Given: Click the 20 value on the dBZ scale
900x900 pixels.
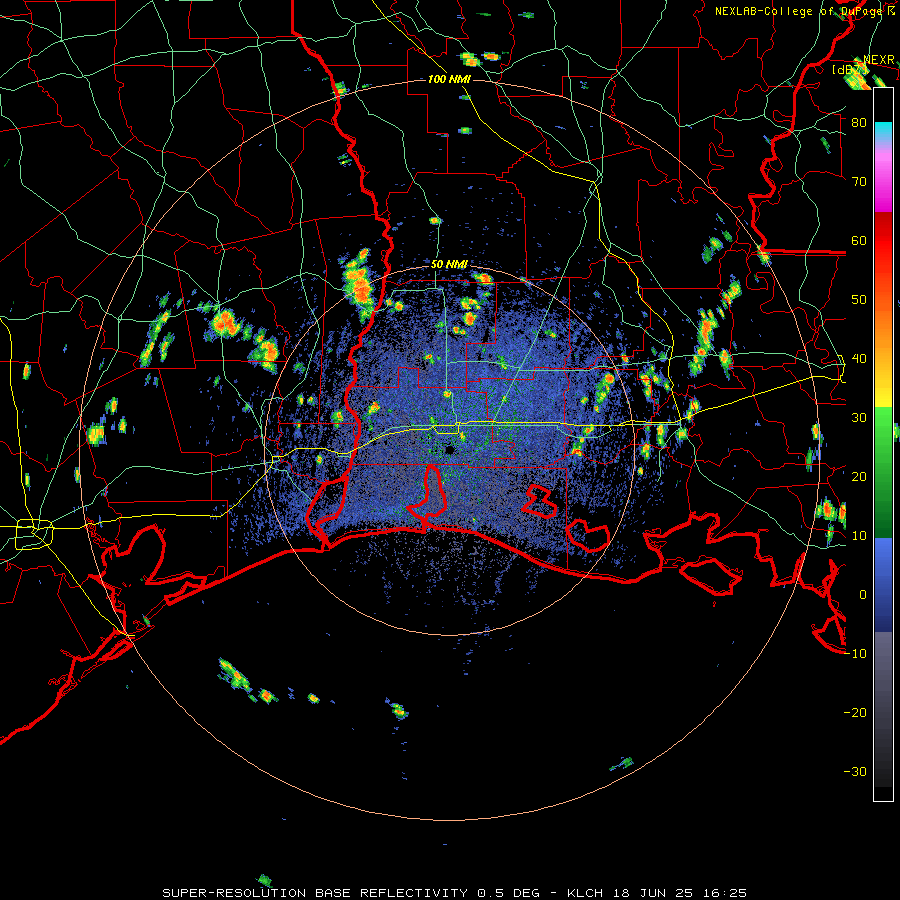Looking at the screenshot, I should [x=859, y=477].
